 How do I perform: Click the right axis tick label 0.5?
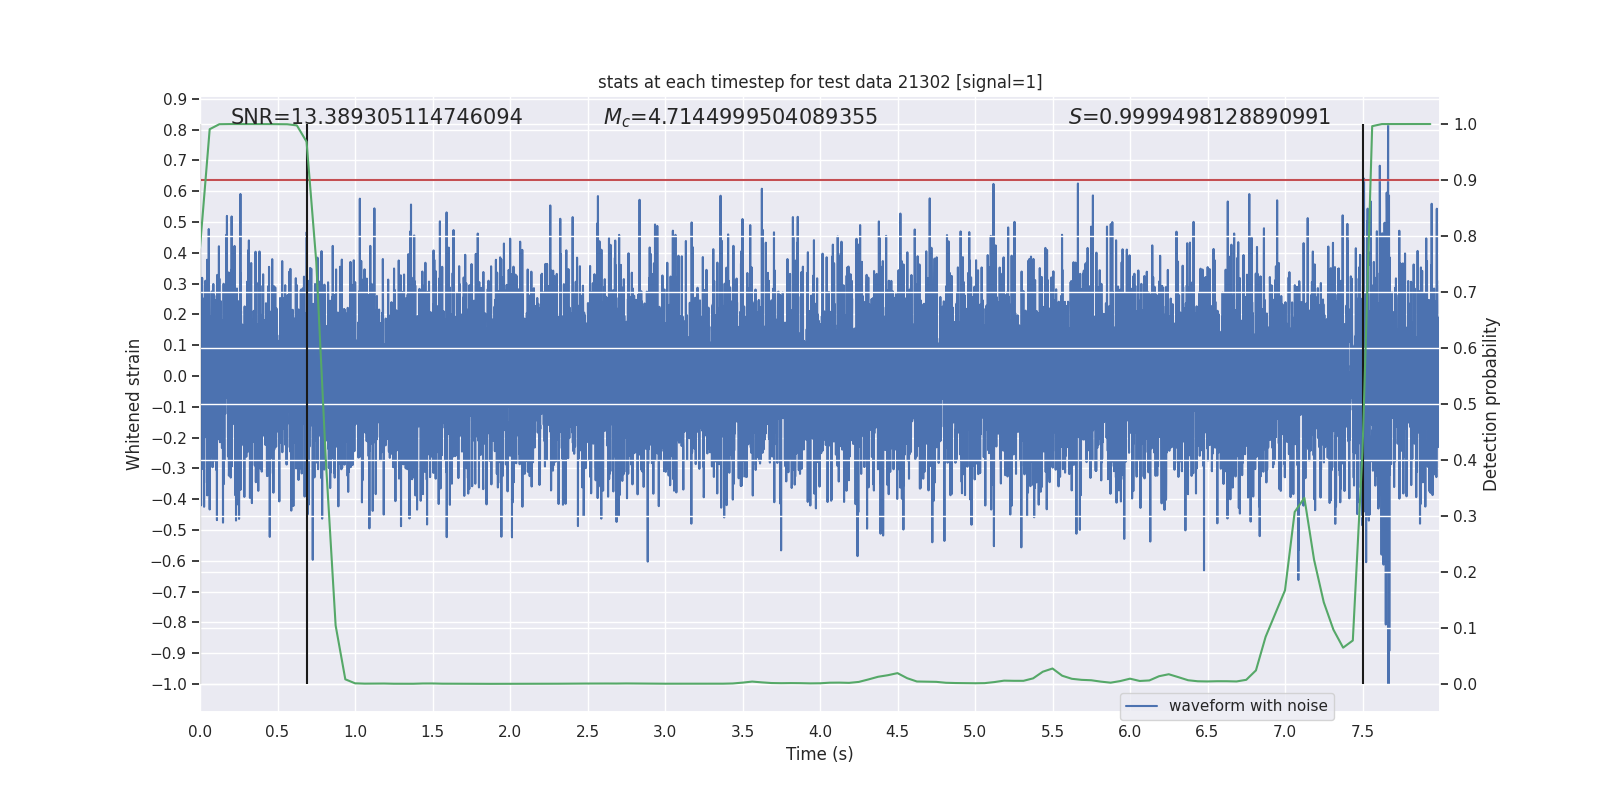[x=1465, y=405]
